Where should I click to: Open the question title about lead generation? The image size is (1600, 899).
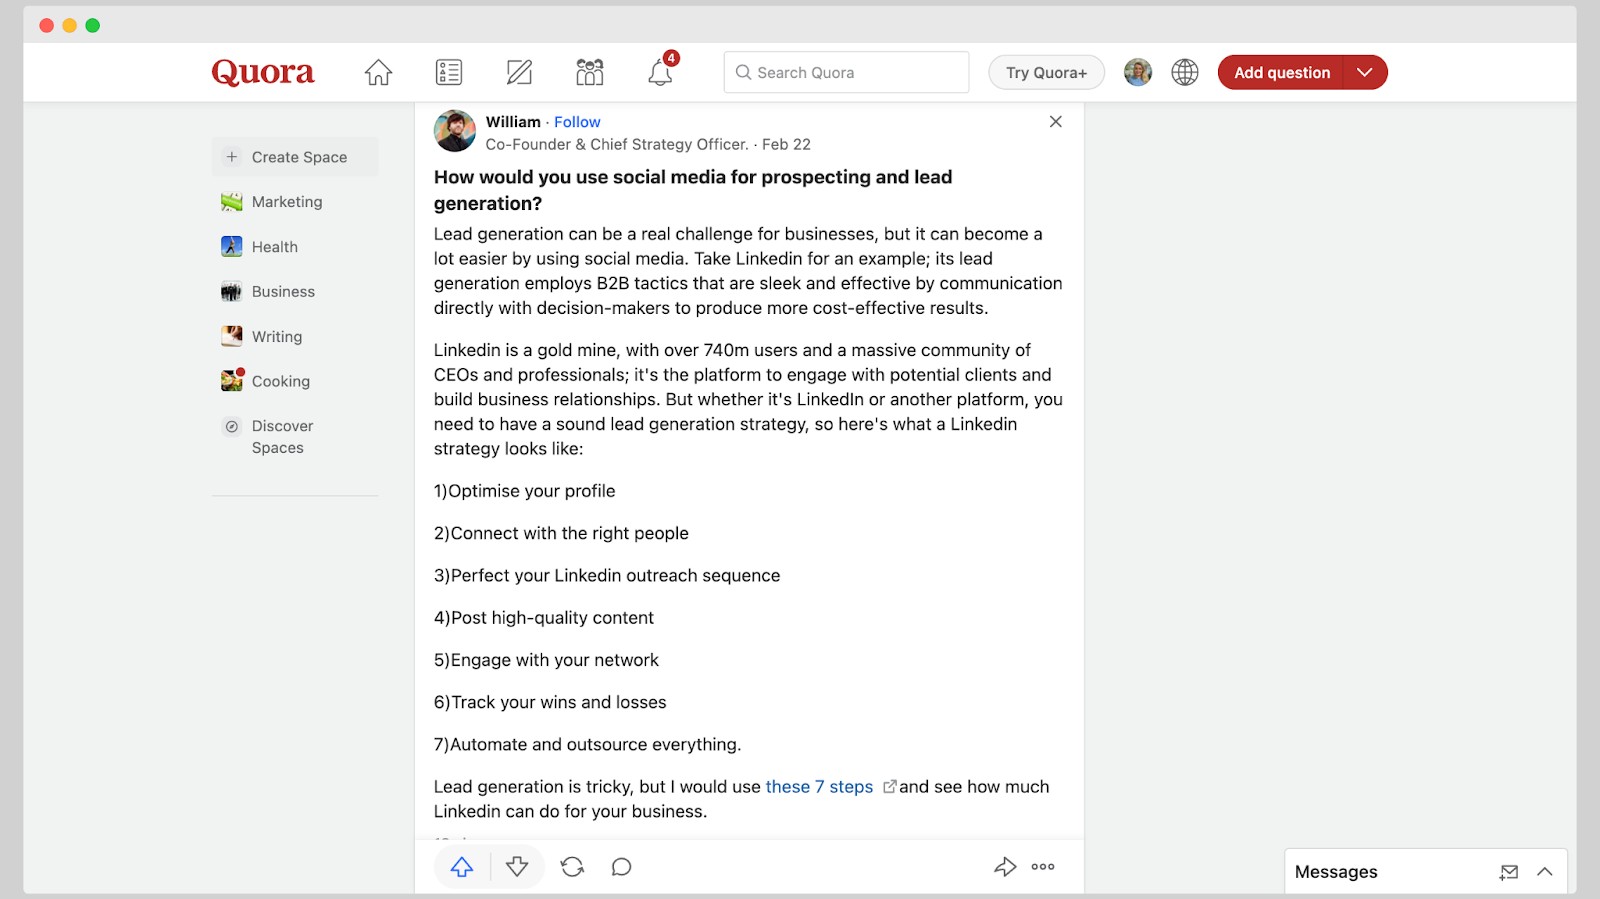click(x=692, y=190)
